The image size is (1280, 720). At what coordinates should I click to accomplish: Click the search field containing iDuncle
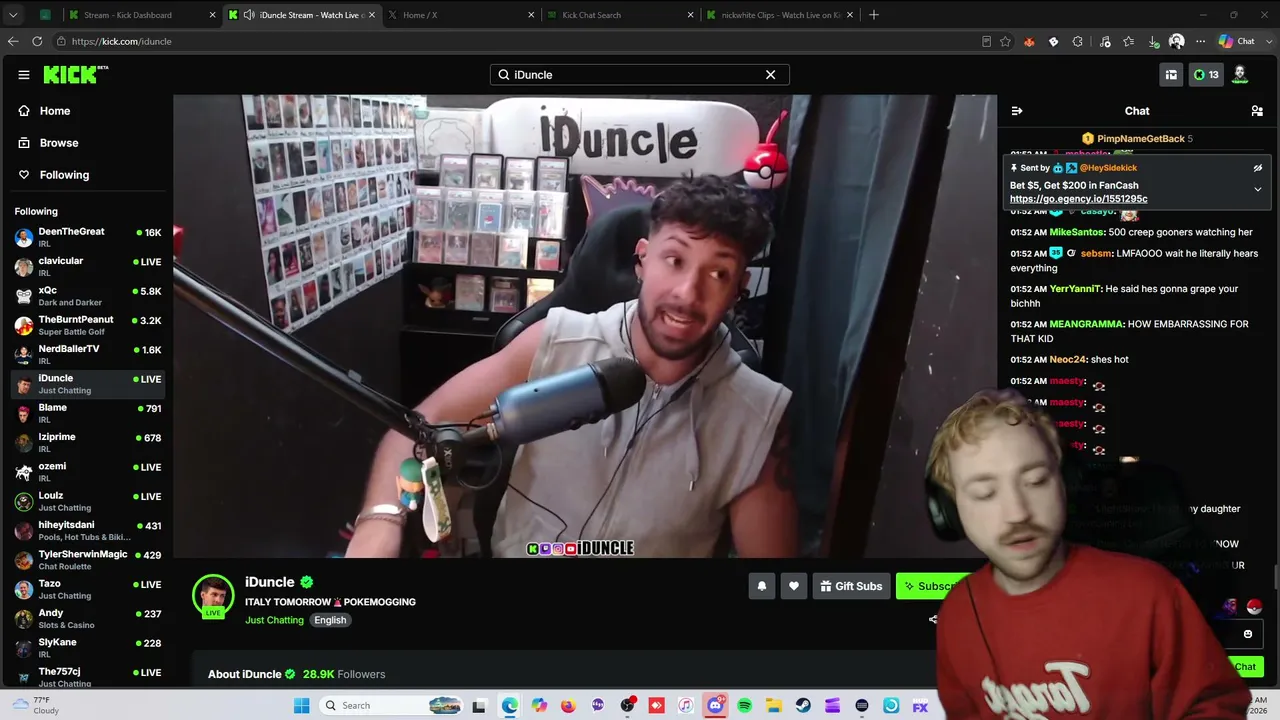click(639, 75)
